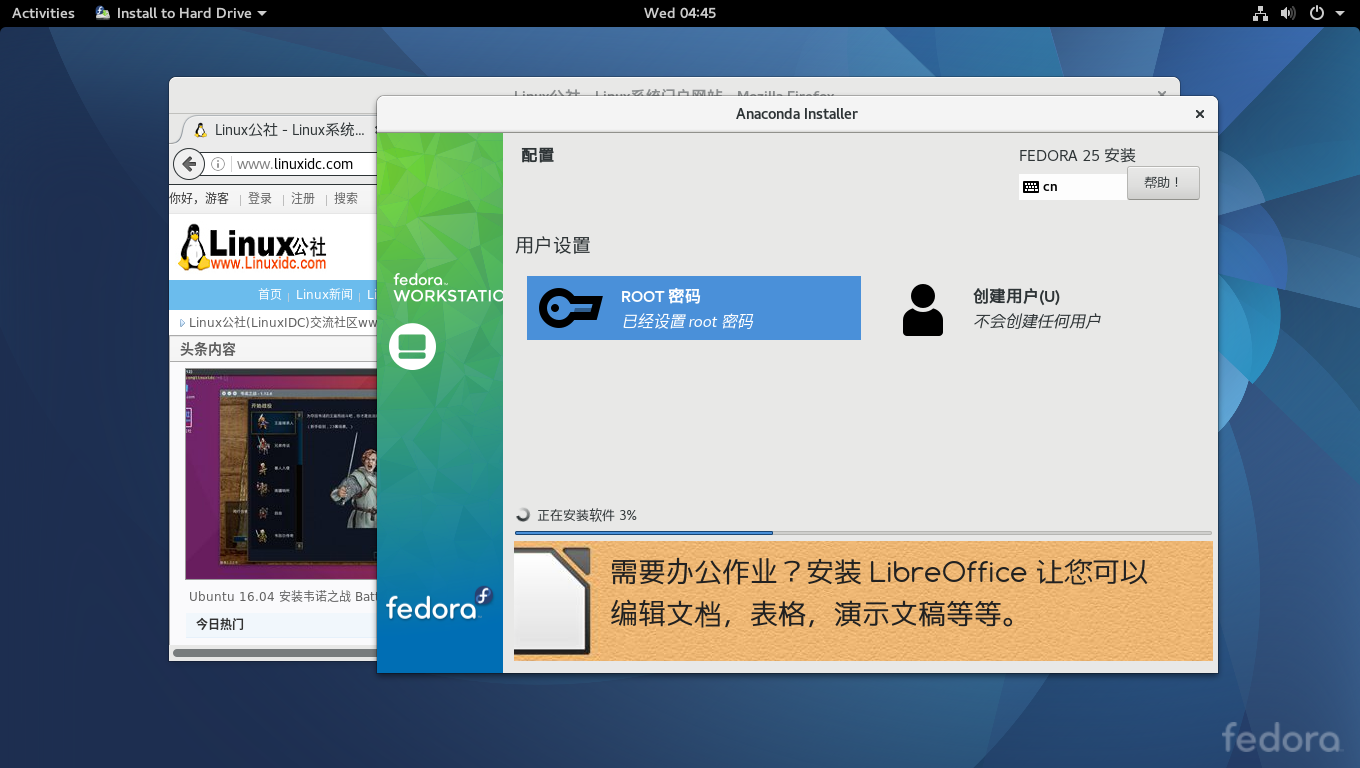Click the key icon for root password
This screenshot has height=768, width=1360.
click(570, 308)
